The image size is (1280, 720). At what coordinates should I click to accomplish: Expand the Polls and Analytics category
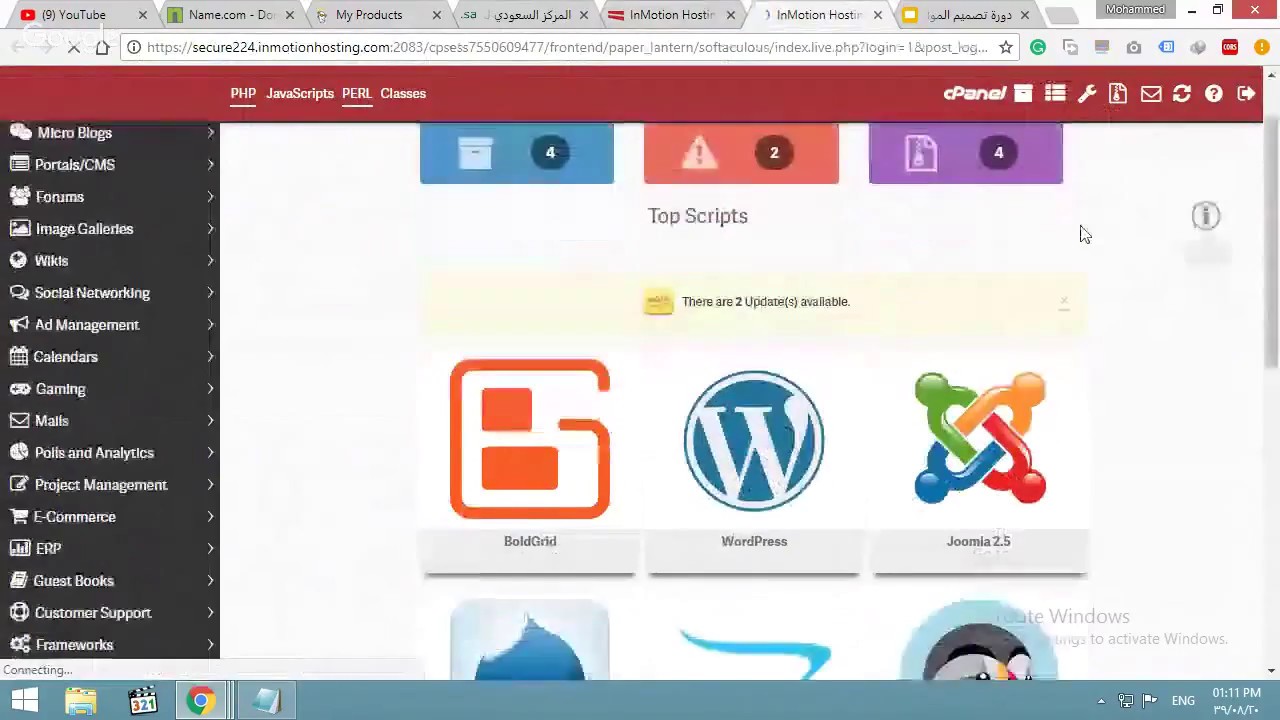click(x=110, y=453)
